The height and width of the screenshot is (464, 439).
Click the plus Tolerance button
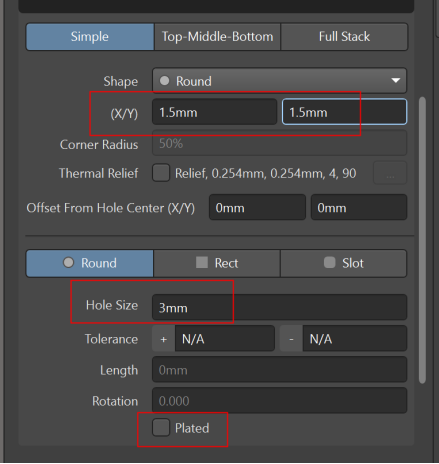(164, 339)
